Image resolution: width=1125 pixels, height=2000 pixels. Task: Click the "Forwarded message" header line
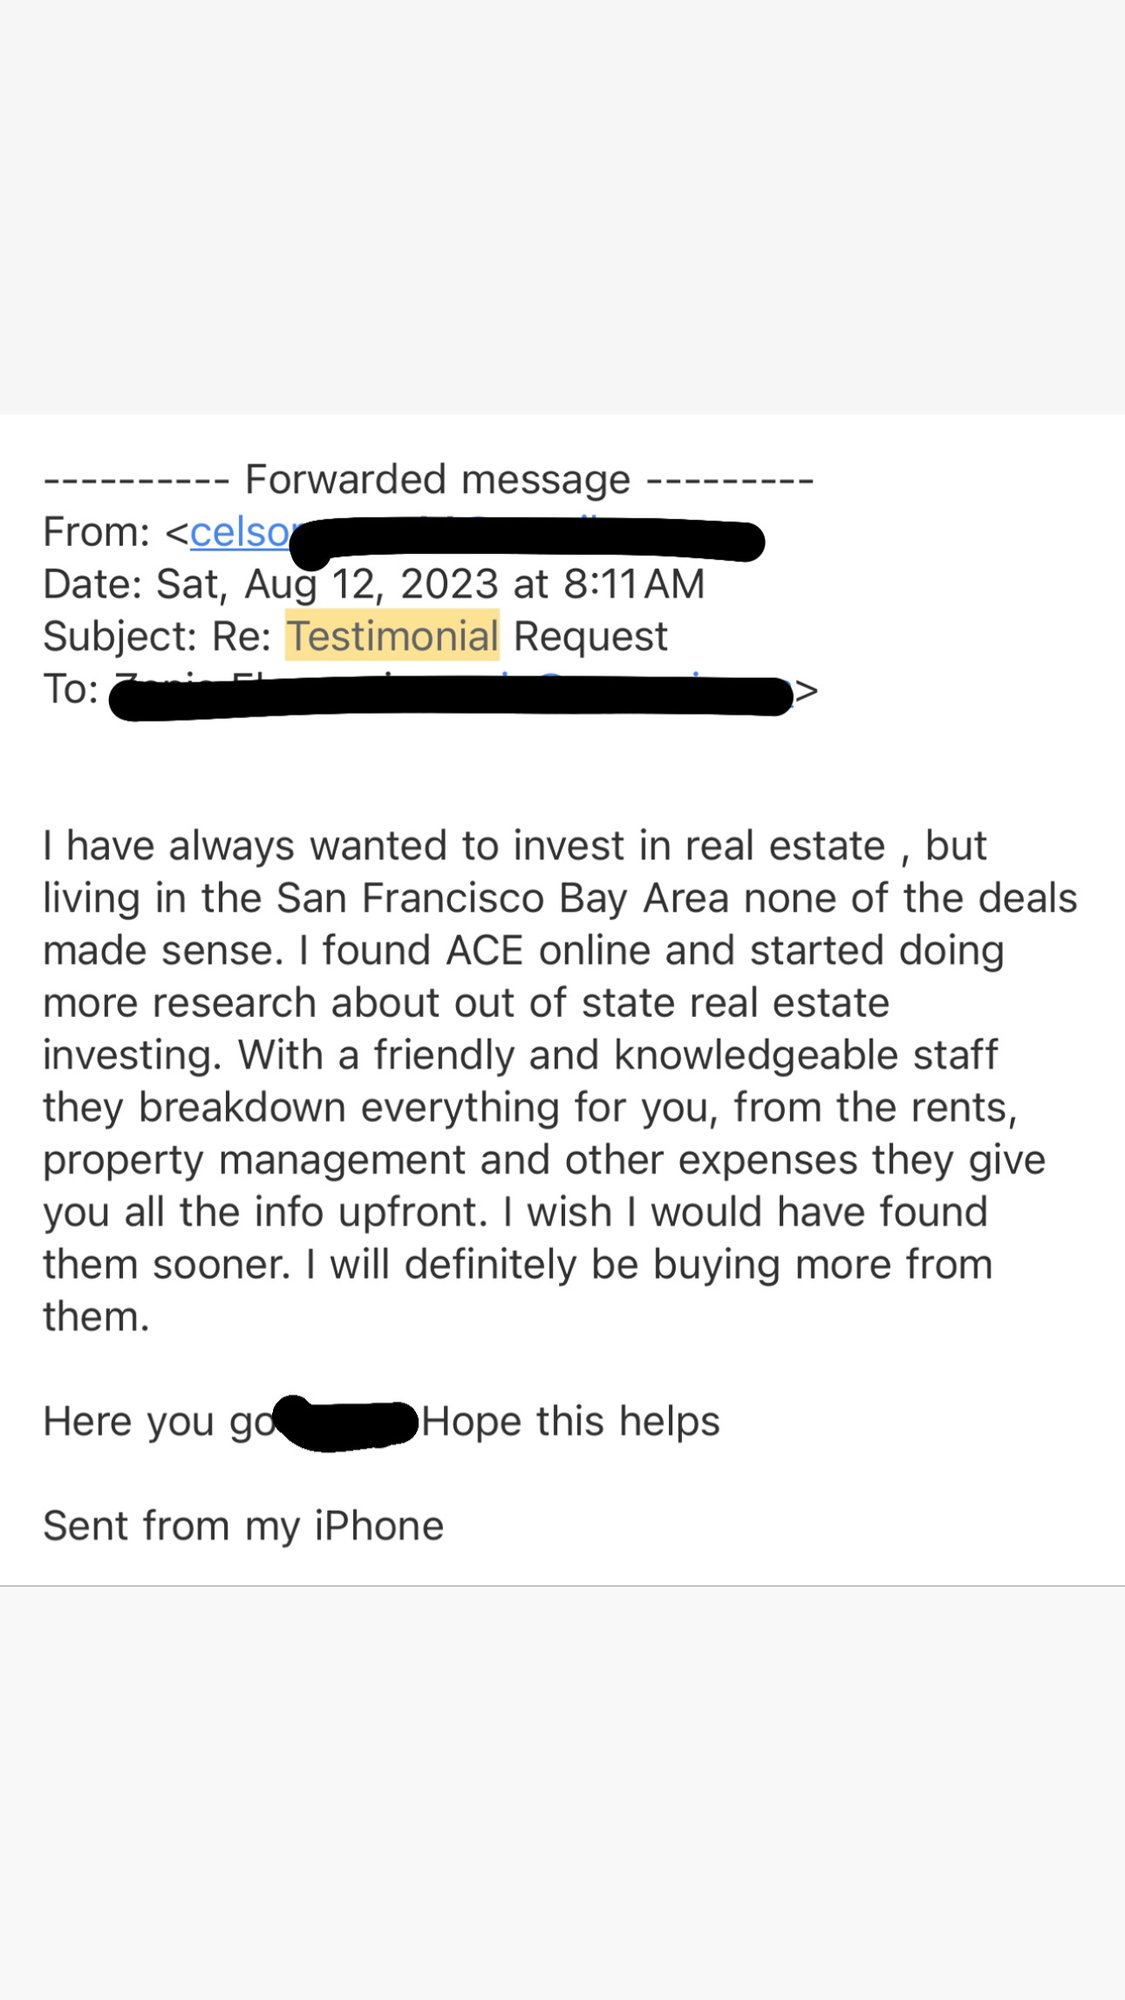pos(429,480)
